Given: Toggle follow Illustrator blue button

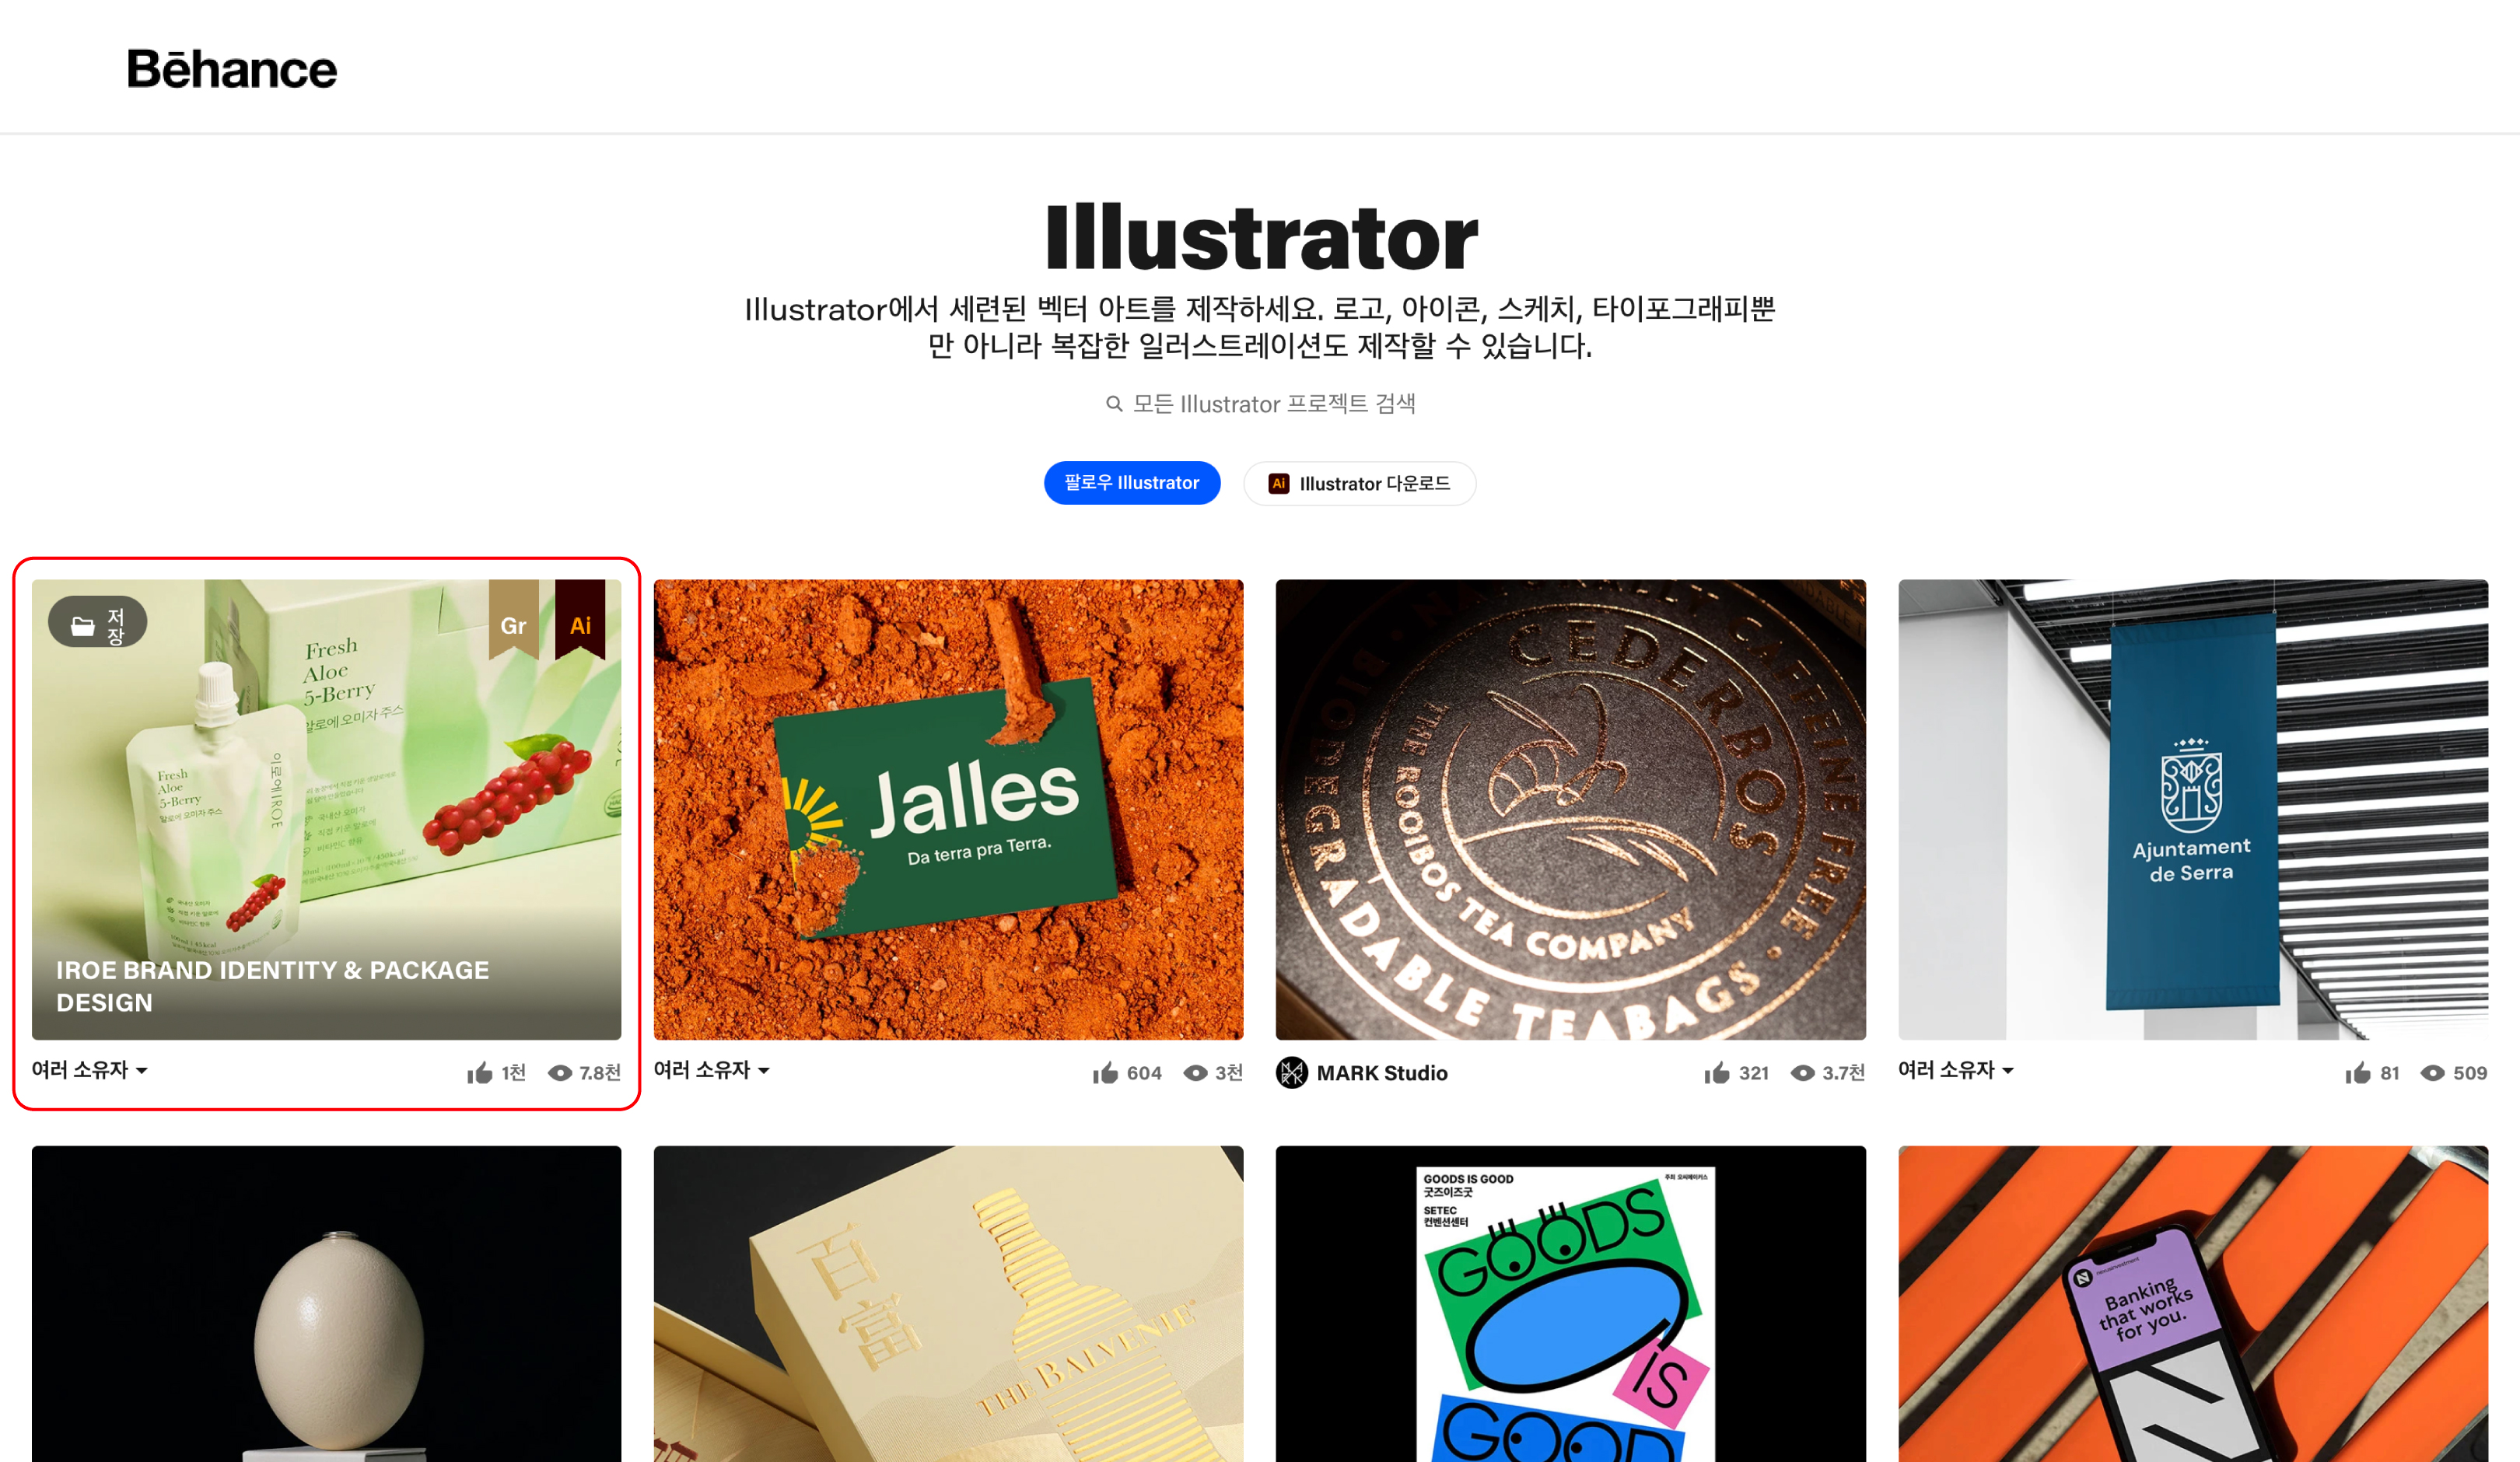Looking at the screenshot, I should (1131, 483).
